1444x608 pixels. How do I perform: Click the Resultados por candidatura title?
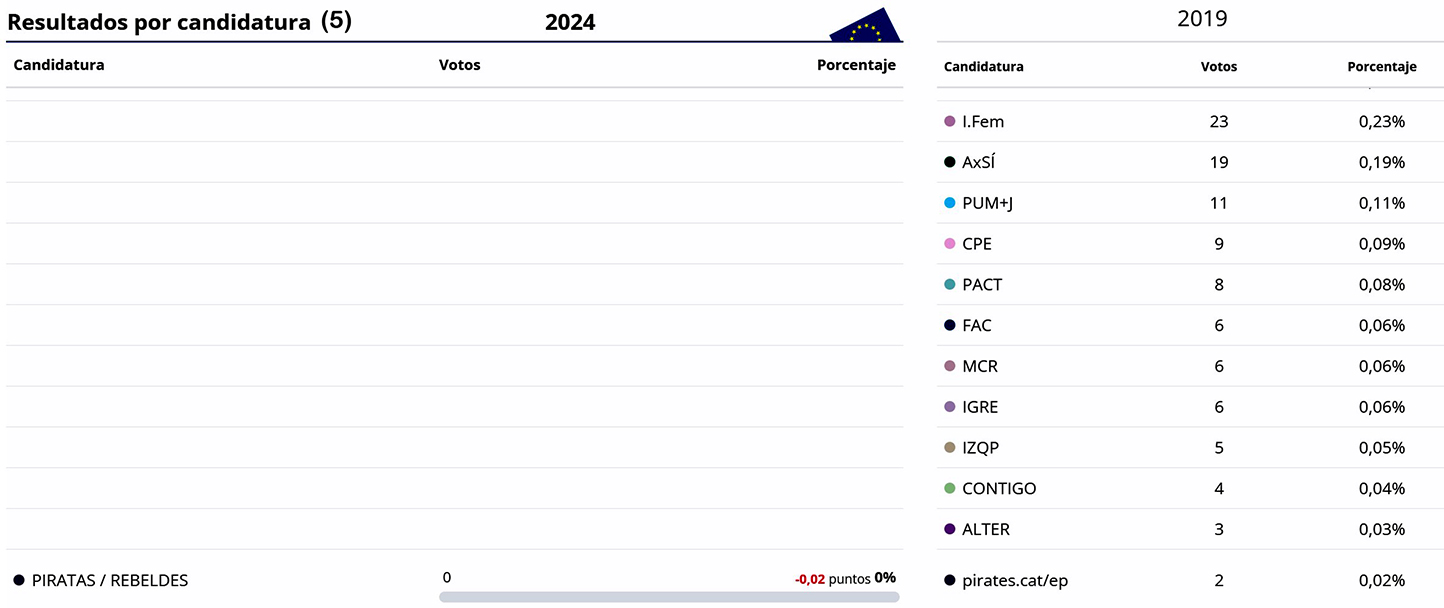159,22
